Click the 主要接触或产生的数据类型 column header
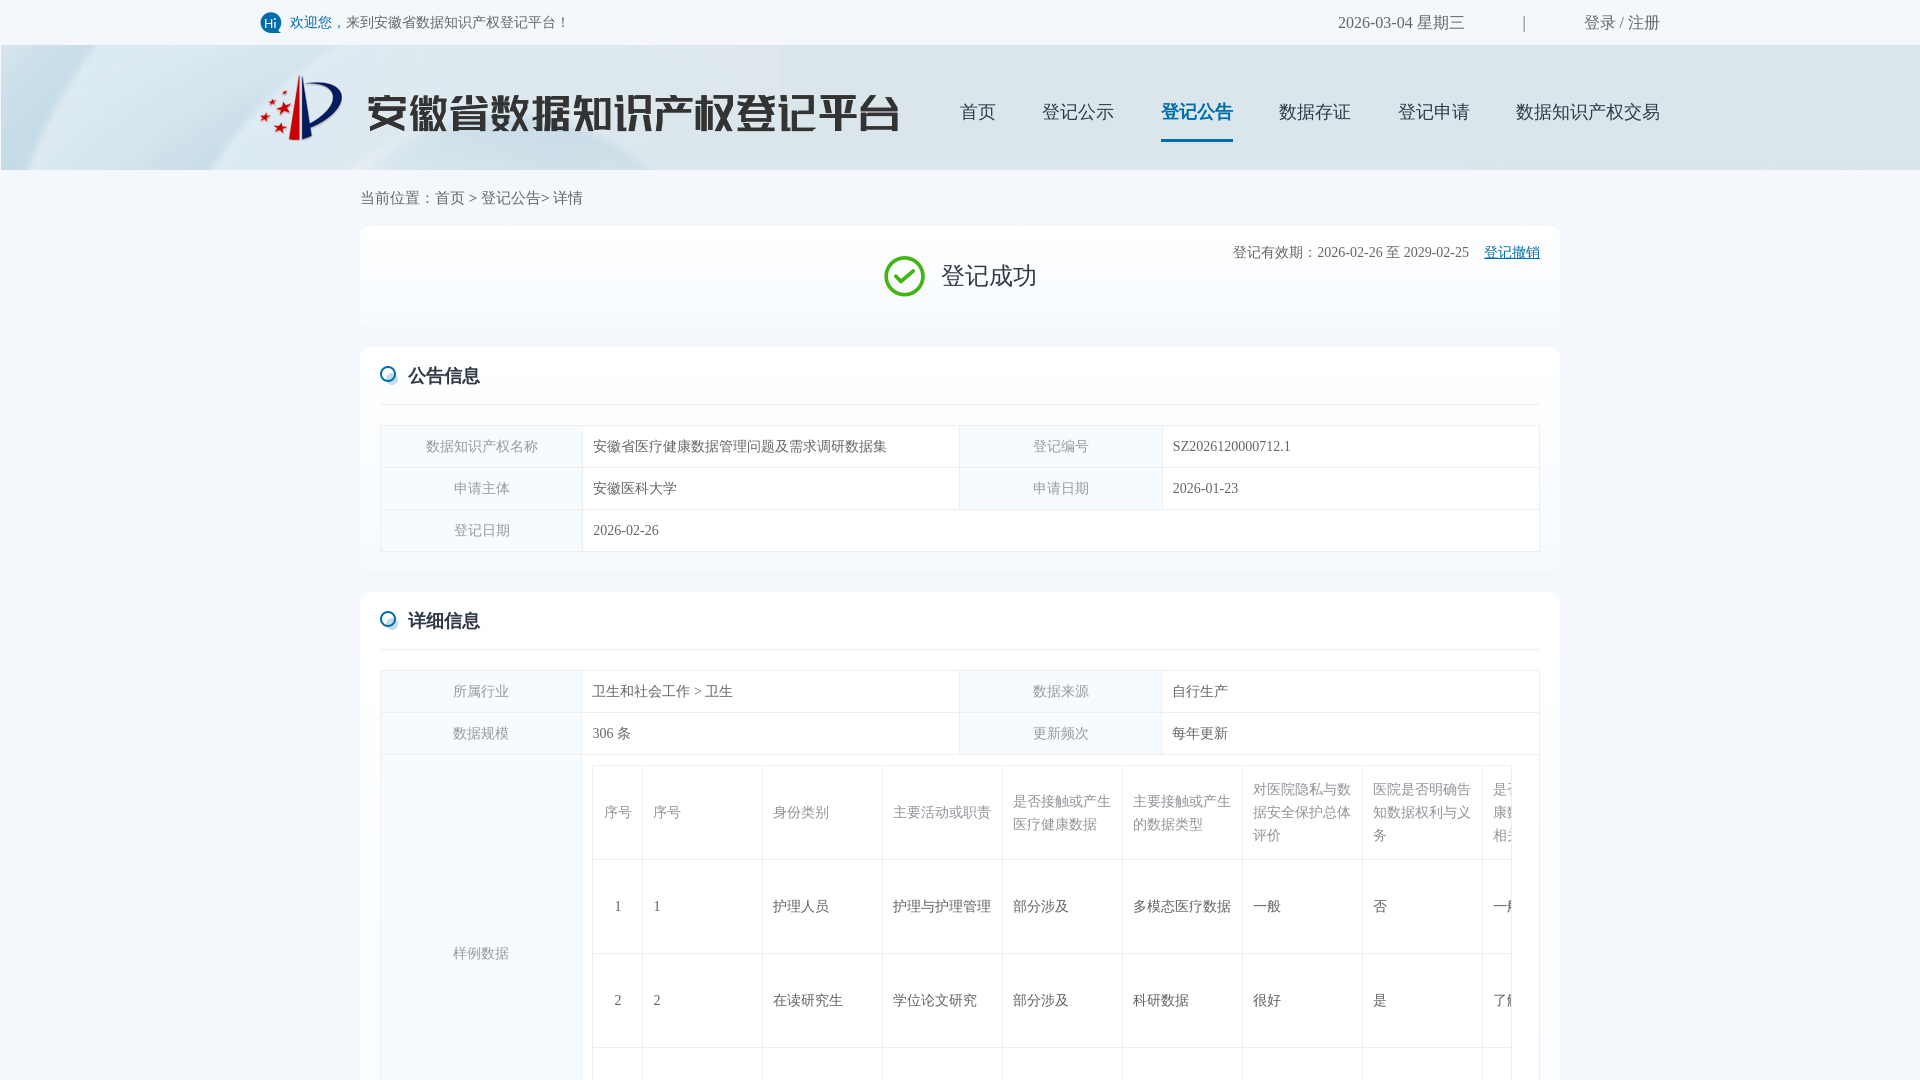The height and width of the screenshot is (1080, 1920). point(1181,813)
